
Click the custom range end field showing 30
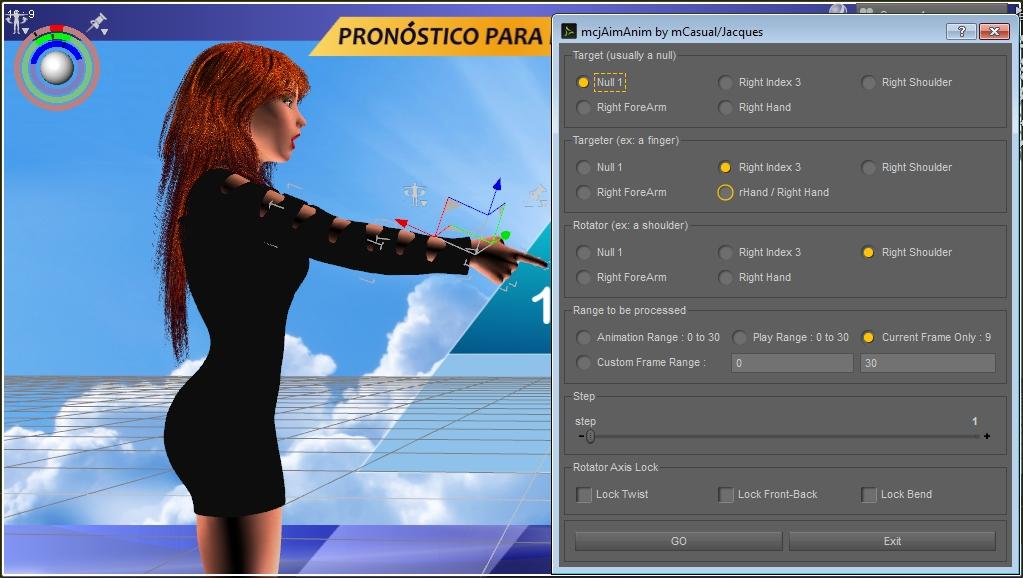(928, 363)
